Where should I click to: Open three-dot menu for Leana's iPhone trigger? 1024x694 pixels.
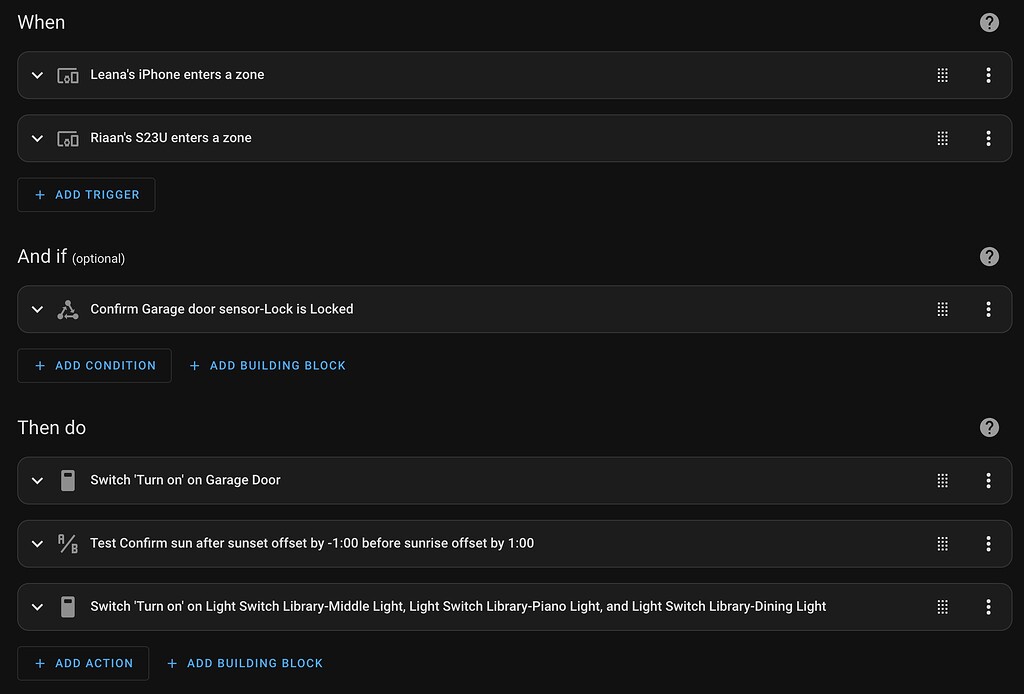[x=988, y=75]
